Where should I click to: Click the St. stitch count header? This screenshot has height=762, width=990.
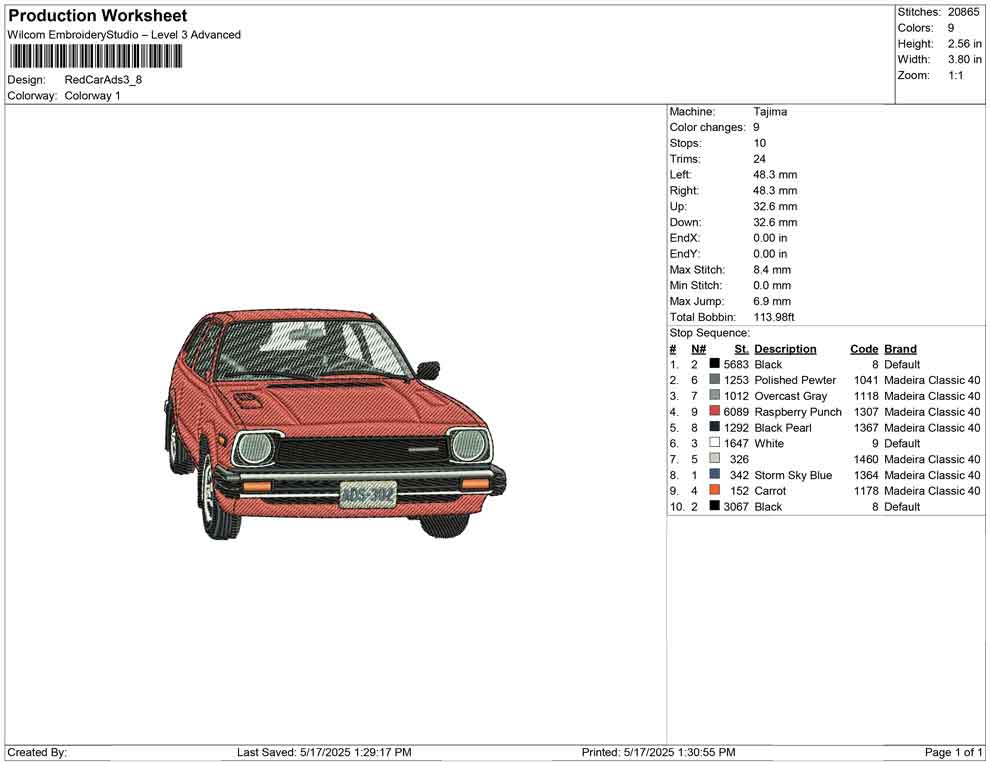tap(741, 349)
